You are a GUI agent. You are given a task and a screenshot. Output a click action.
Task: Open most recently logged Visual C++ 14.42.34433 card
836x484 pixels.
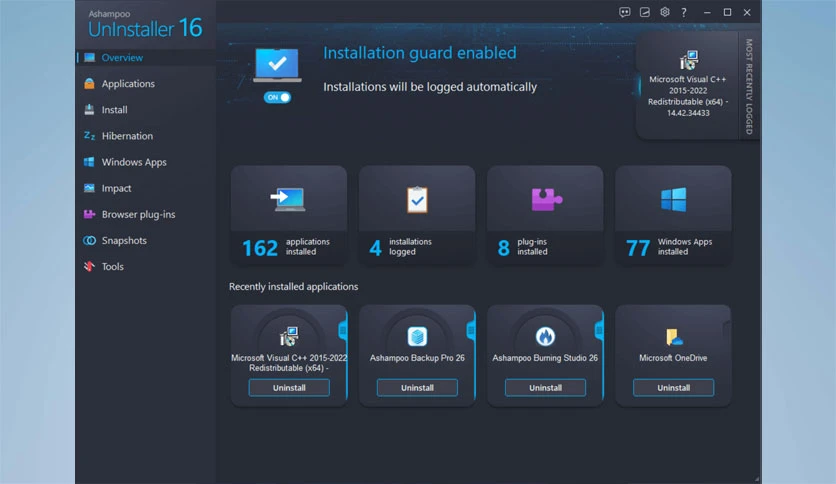[688, 86]
